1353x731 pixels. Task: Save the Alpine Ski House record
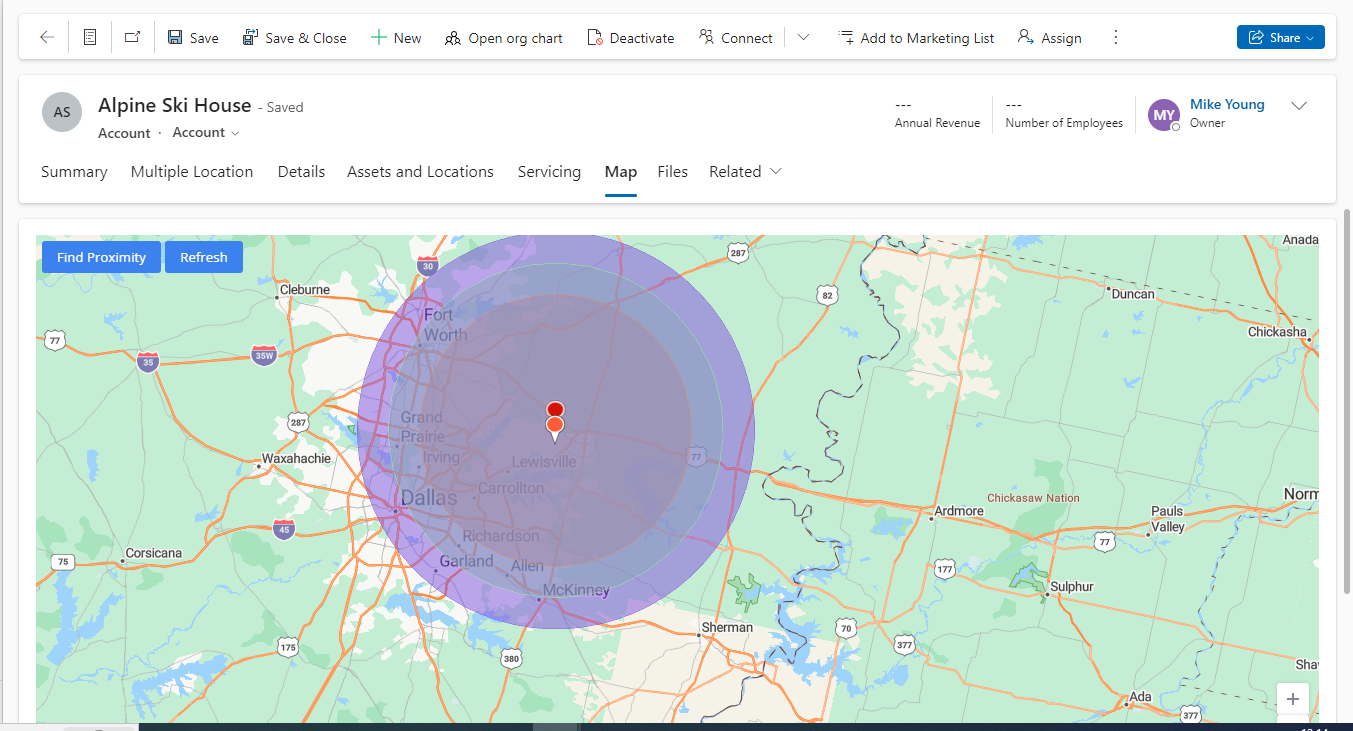click(193, 38)
